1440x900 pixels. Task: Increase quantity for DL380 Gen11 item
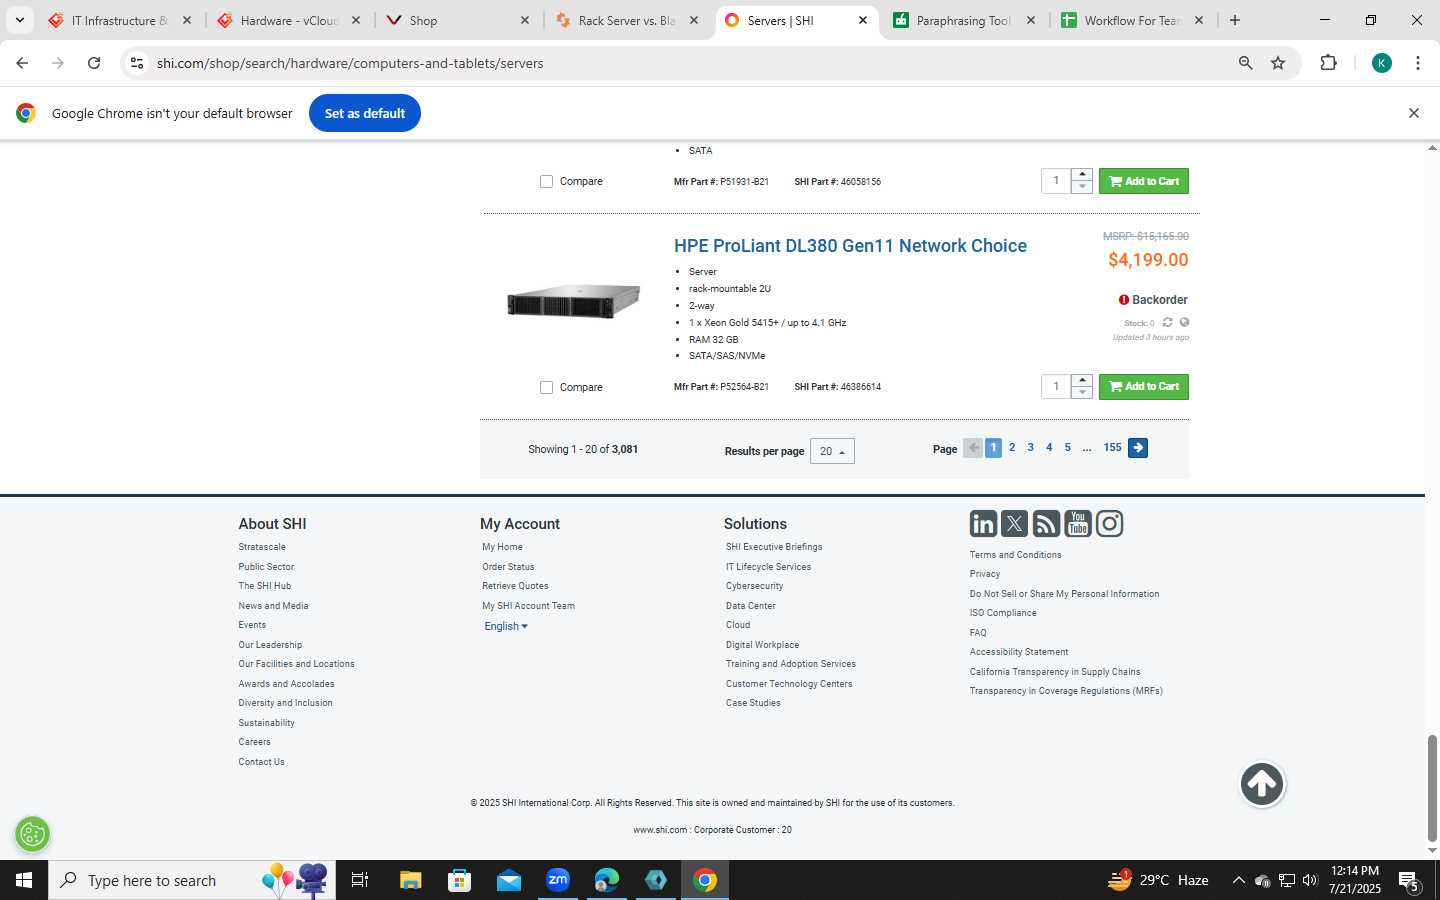point(1082,380)
